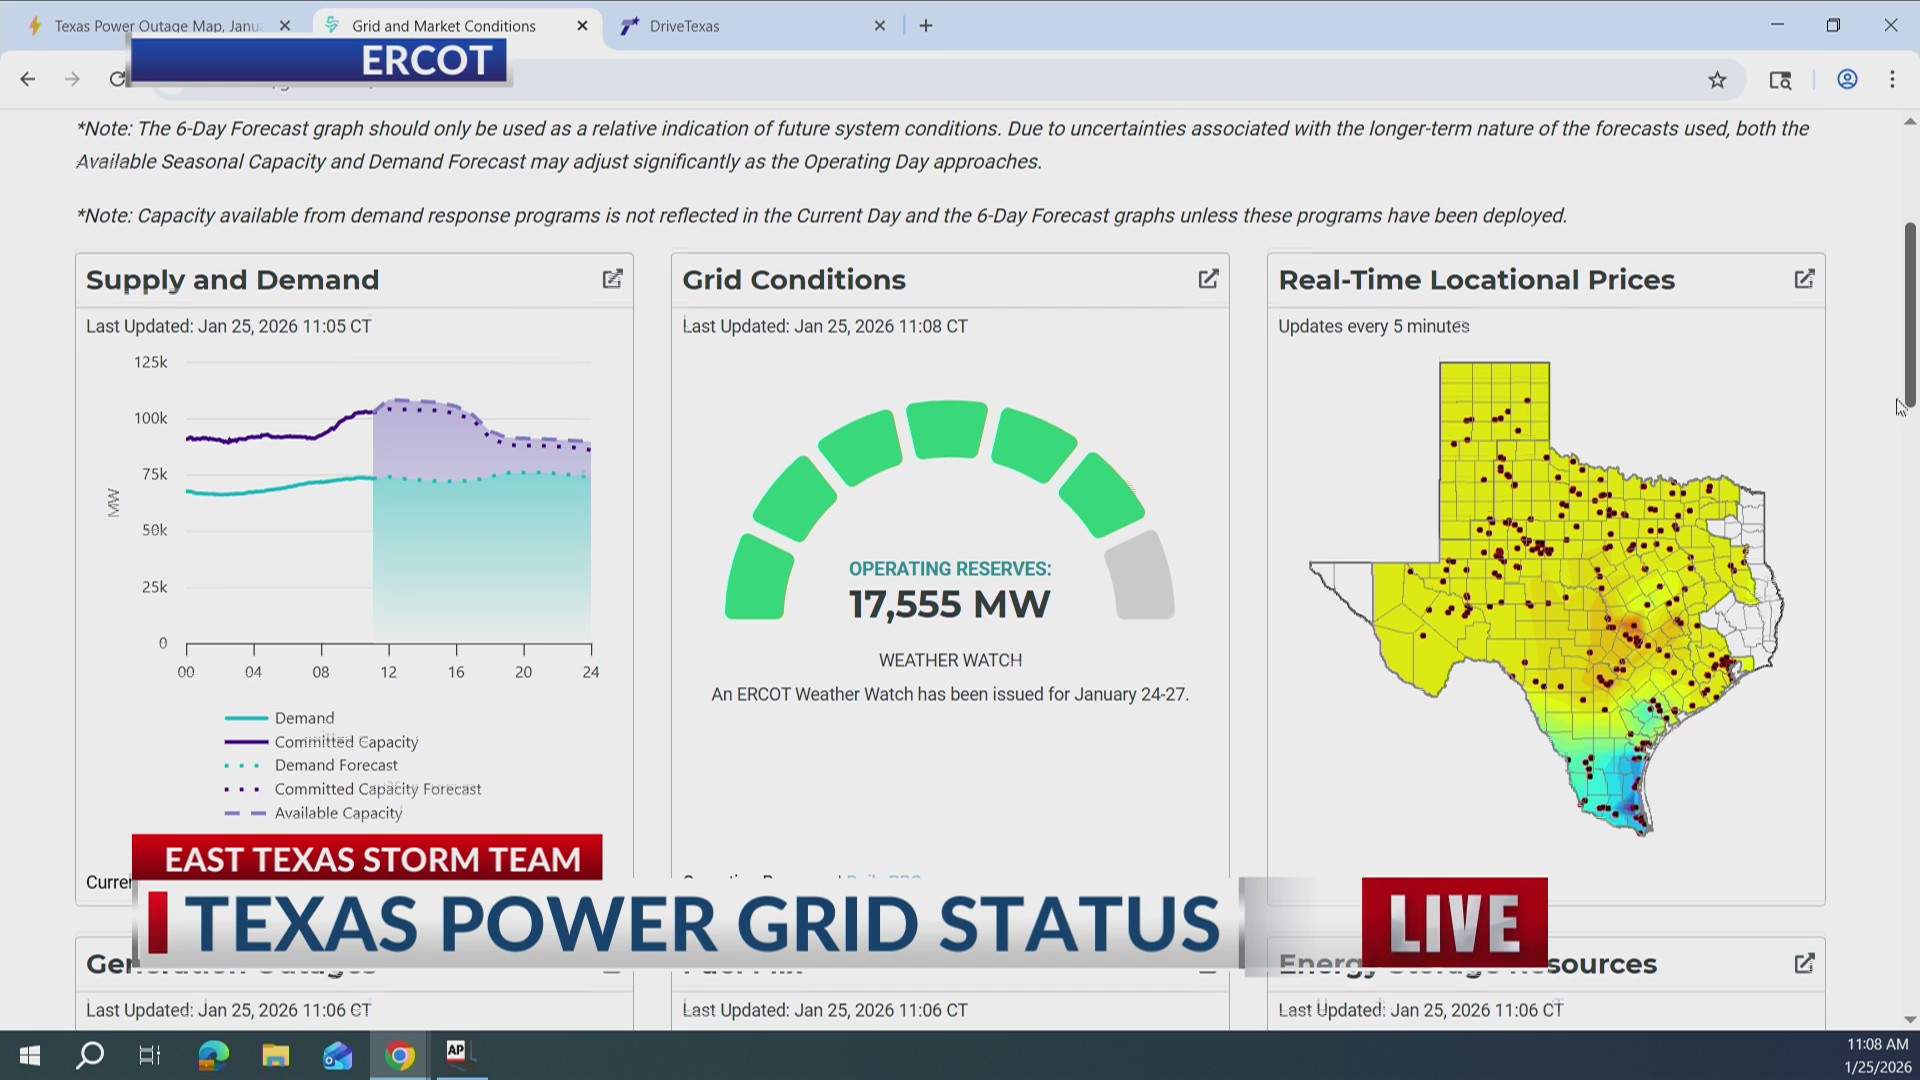The image size is (1920, 1080).
Task: Open Real-Time Locational Prices in new window
Action: 1804,278
